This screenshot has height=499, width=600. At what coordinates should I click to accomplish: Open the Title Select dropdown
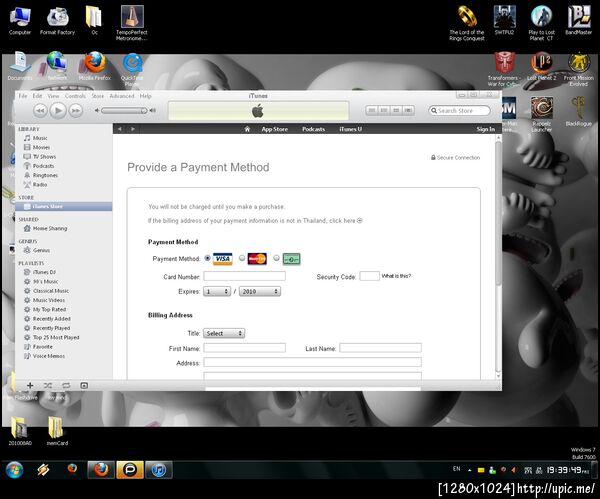click(224, 333)
